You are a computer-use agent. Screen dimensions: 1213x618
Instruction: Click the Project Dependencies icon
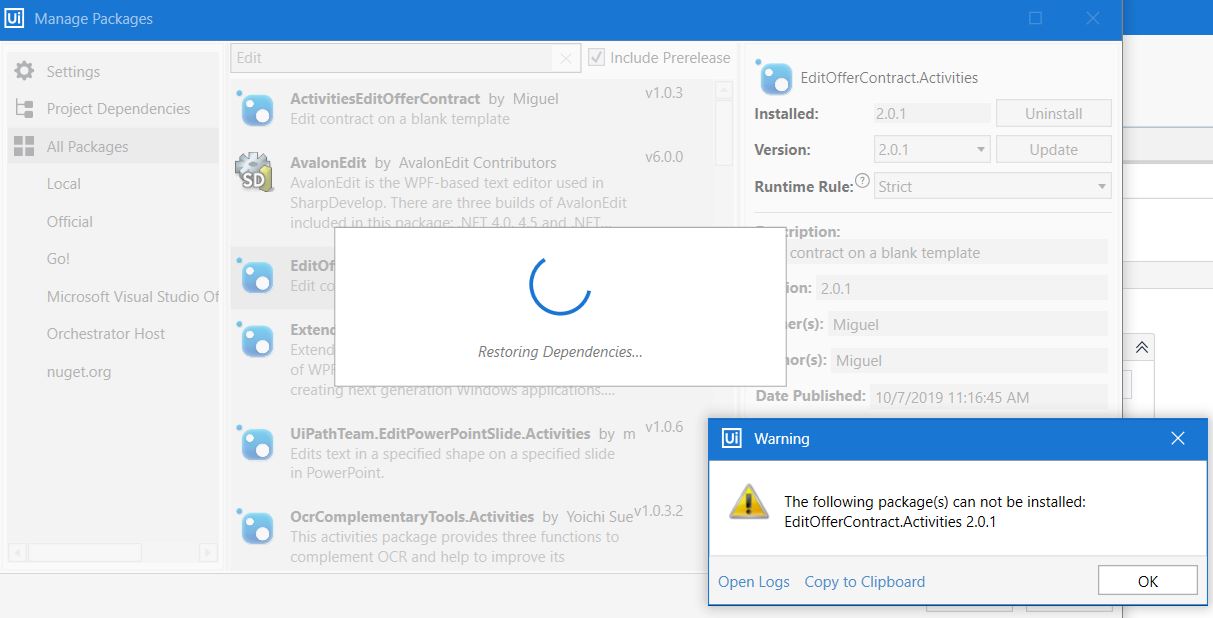click(x=24, y=108)
